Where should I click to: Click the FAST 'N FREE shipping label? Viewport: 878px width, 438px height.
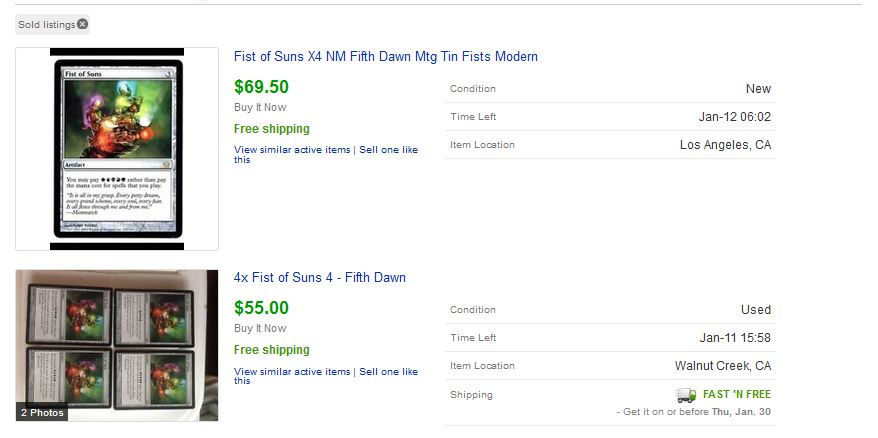(x=737, y=394)
